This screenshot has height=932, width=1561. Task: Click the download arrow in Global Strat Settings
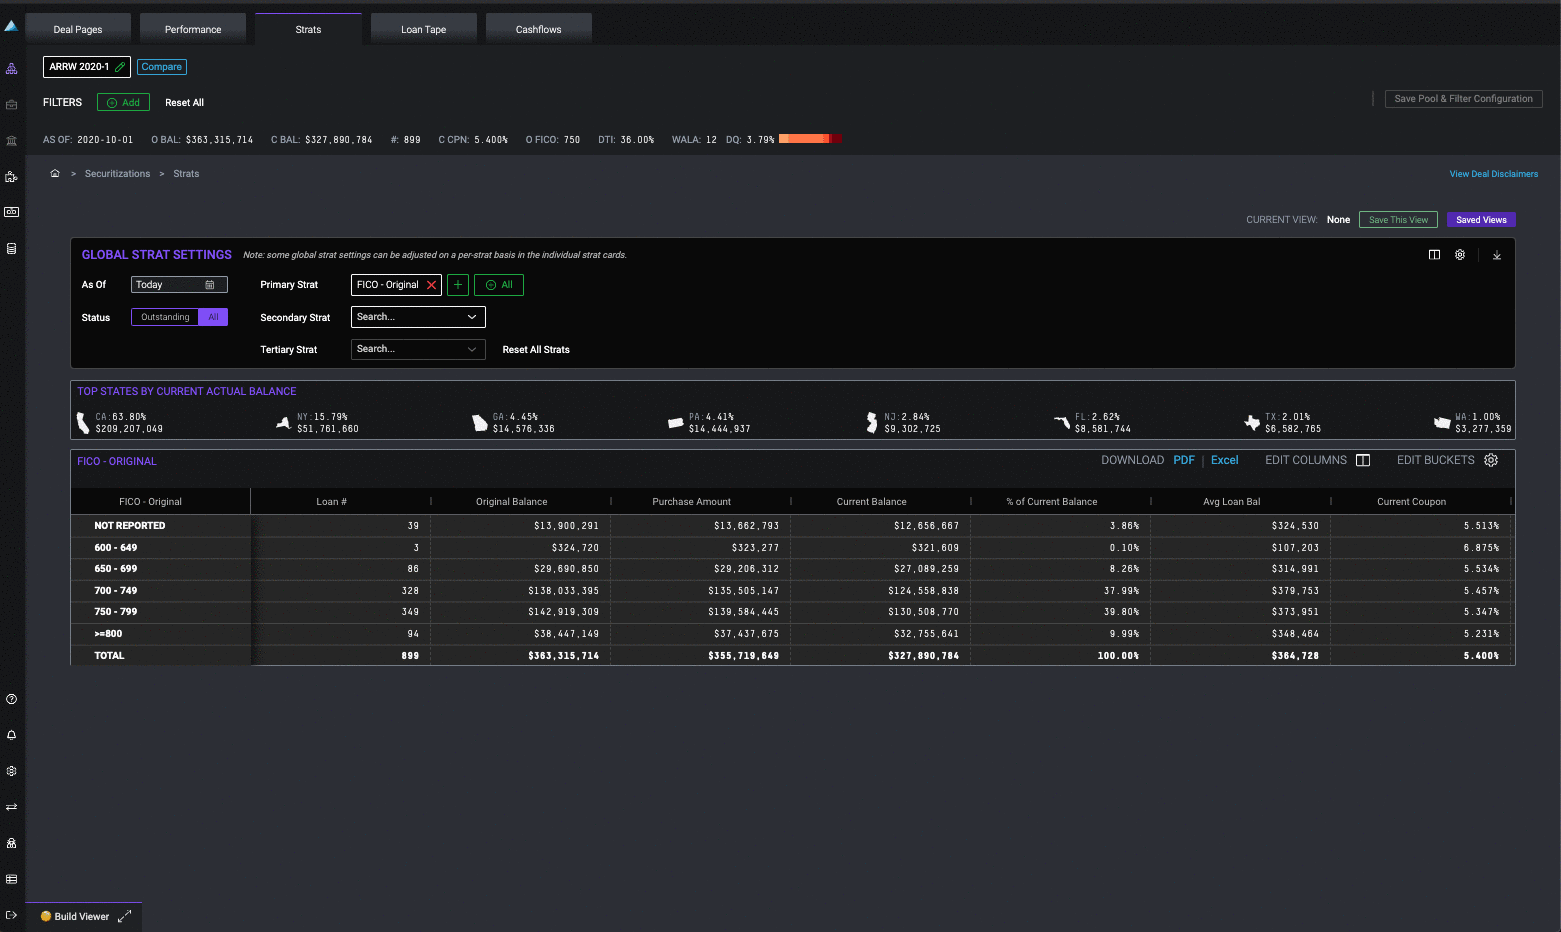pos(1497,255)
